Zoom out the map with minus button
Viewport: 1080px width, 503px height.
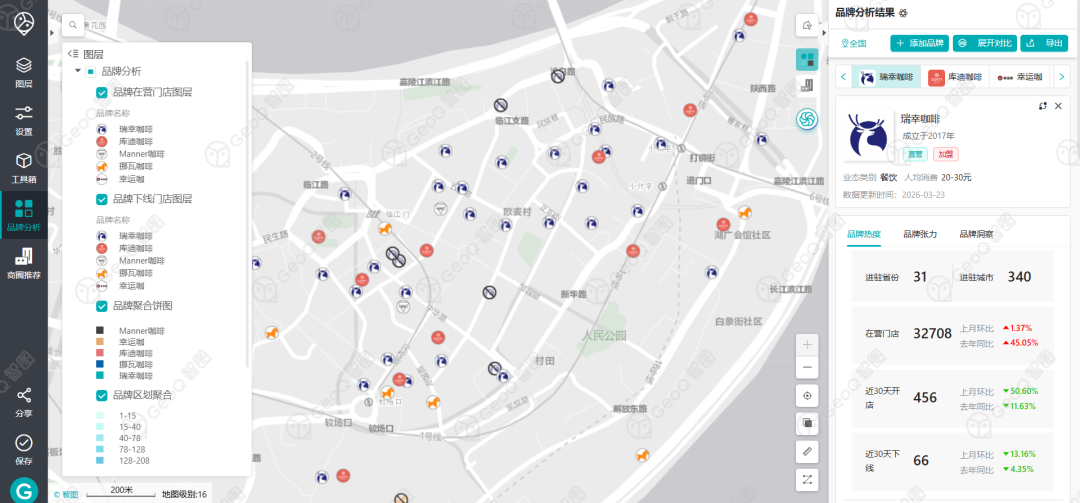tap(807, 367)
